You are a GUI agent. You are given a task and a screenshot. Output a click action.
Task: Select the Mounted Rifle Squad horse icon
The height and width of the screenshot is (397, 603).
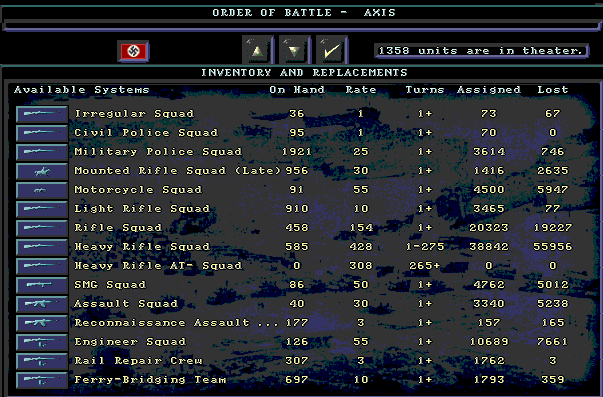[42, 171]
